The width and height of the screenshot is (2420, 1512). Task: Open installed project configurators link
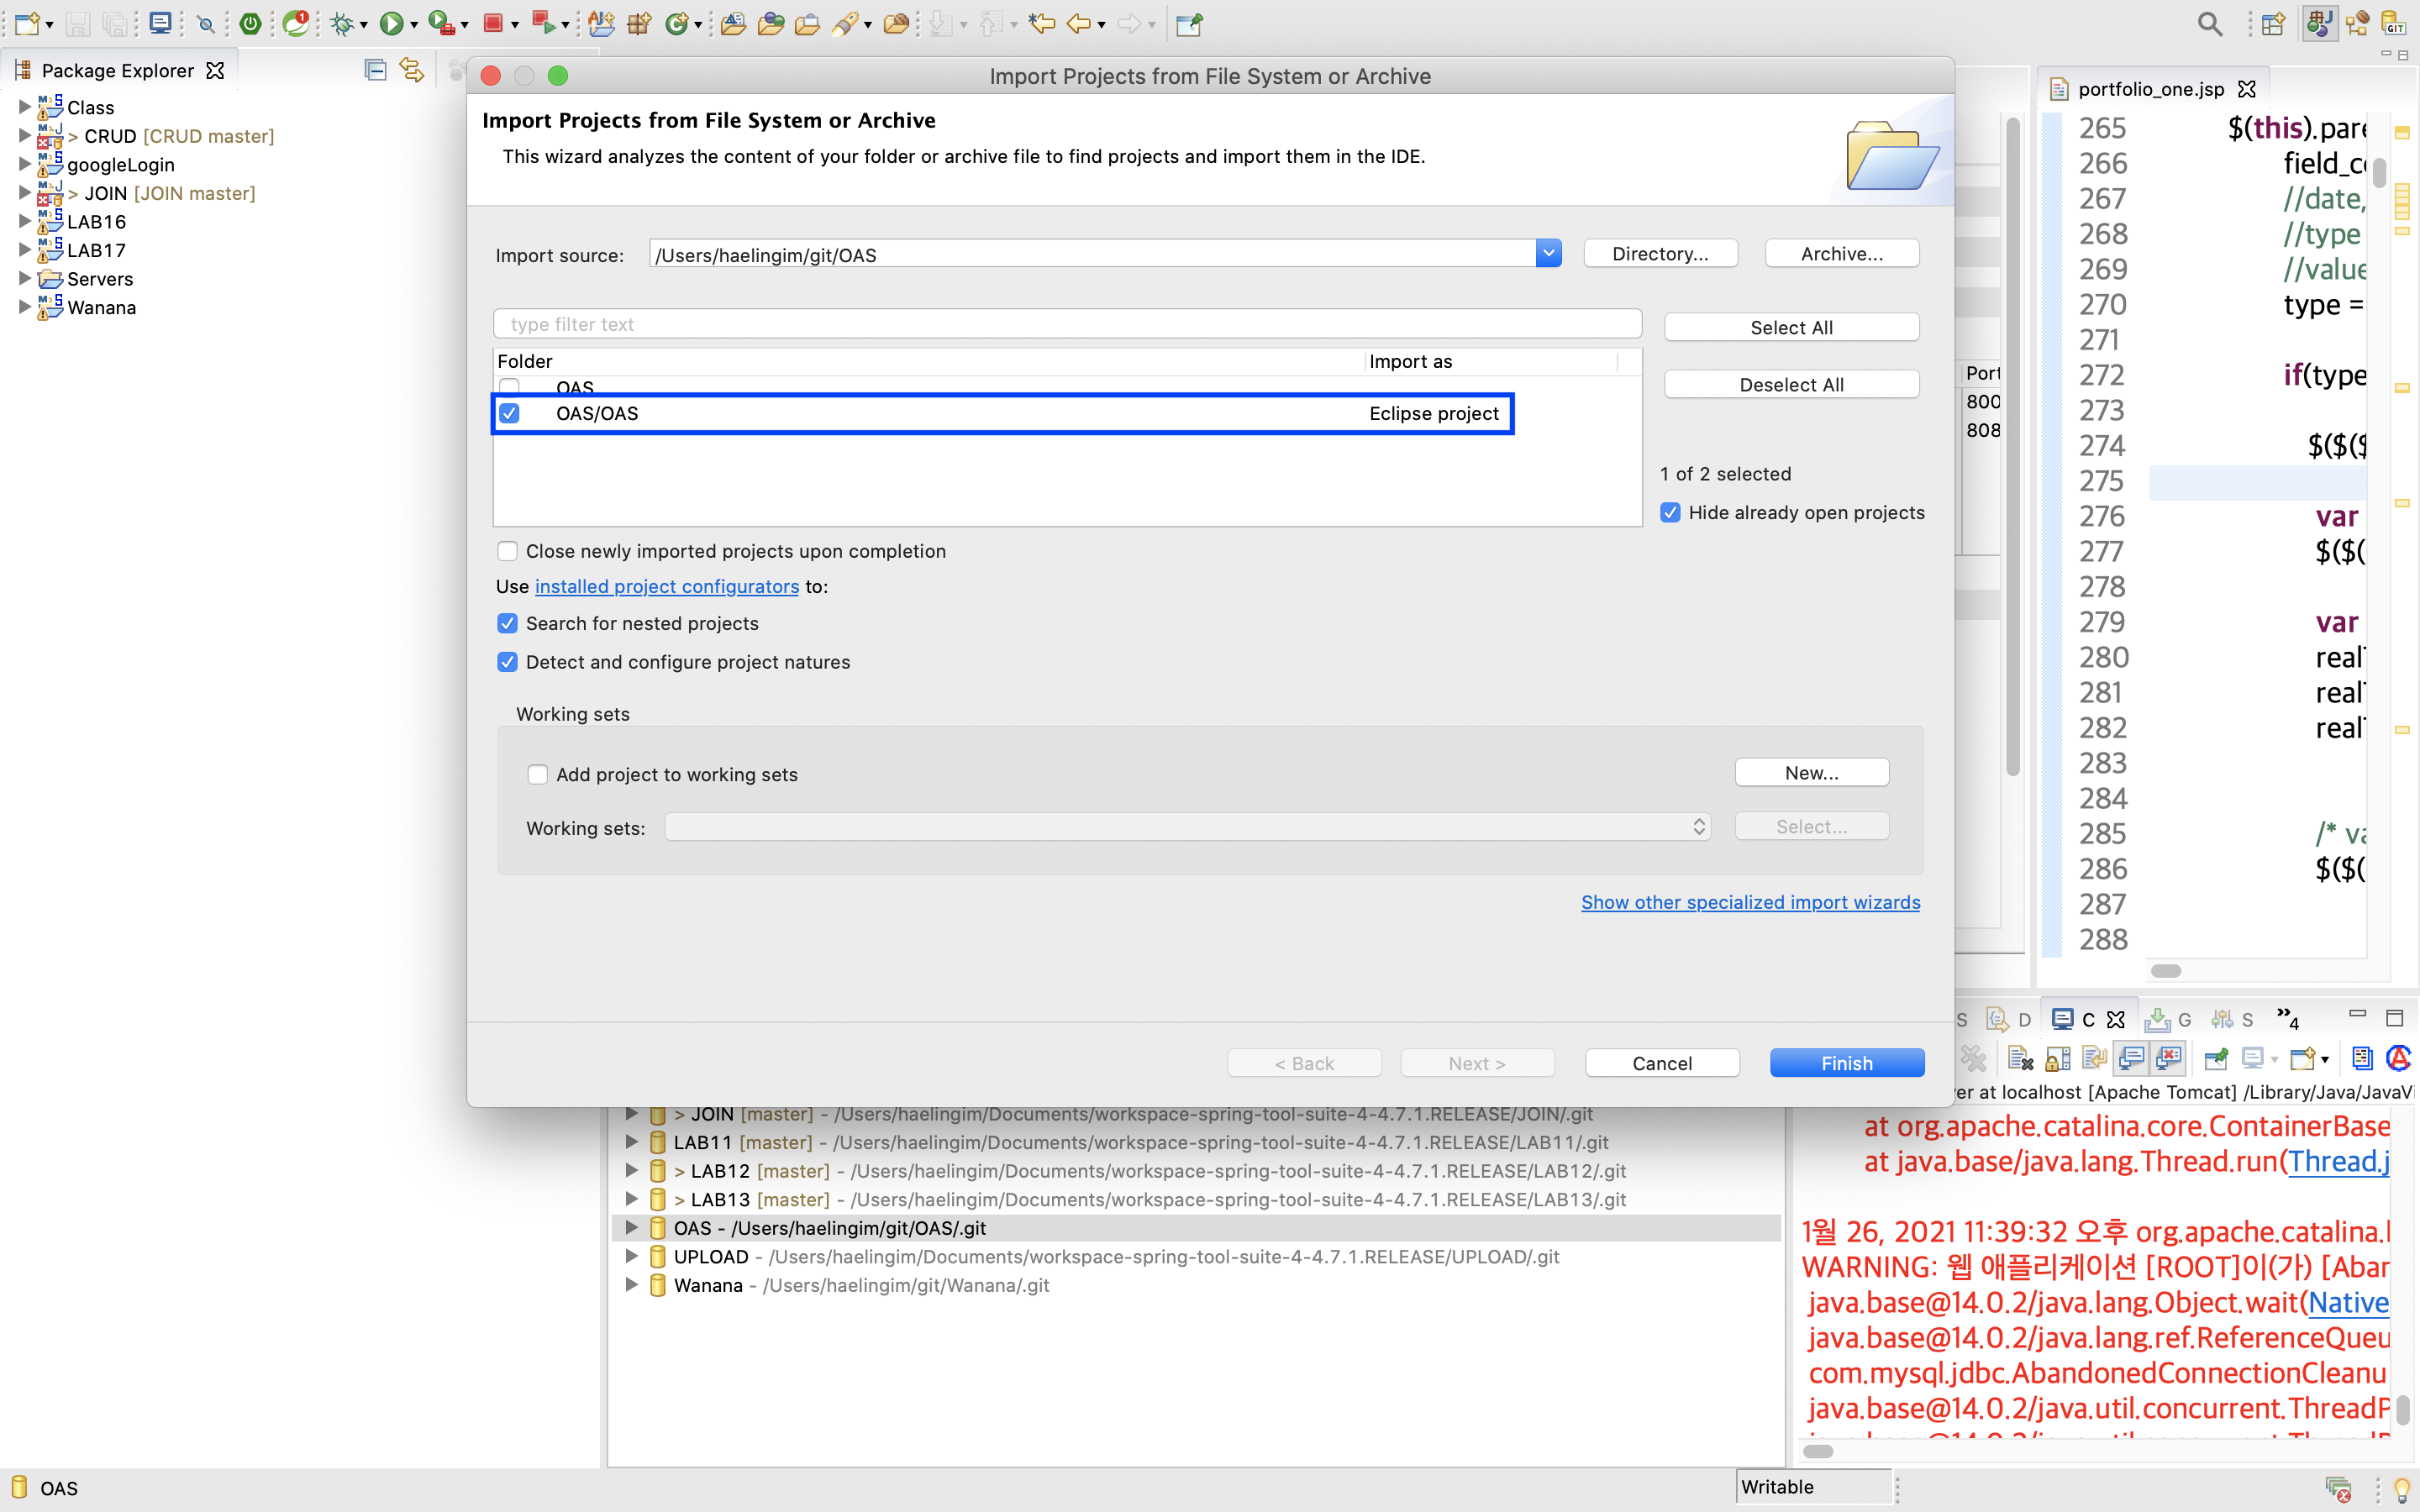click(x=666, y=587)
